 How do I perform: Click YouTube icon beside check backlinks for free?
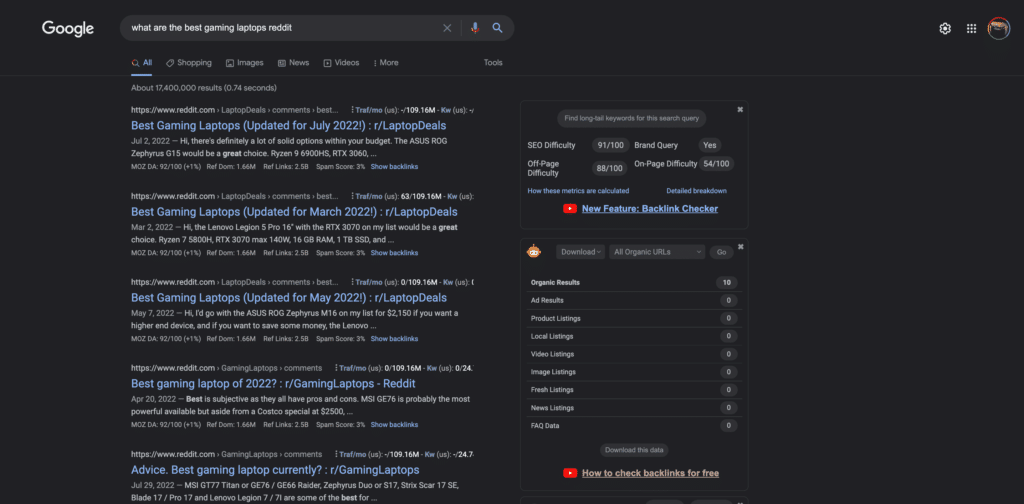569,473
